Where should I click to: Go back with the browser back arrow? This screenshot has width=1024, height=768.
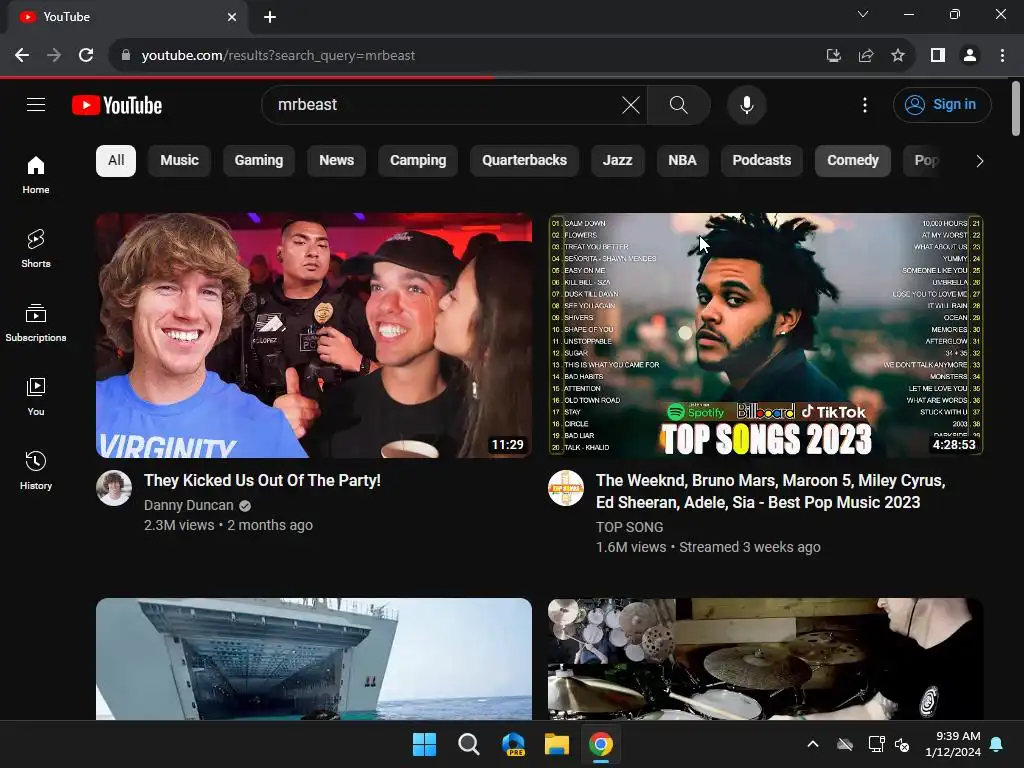click(x=22, y=56)
